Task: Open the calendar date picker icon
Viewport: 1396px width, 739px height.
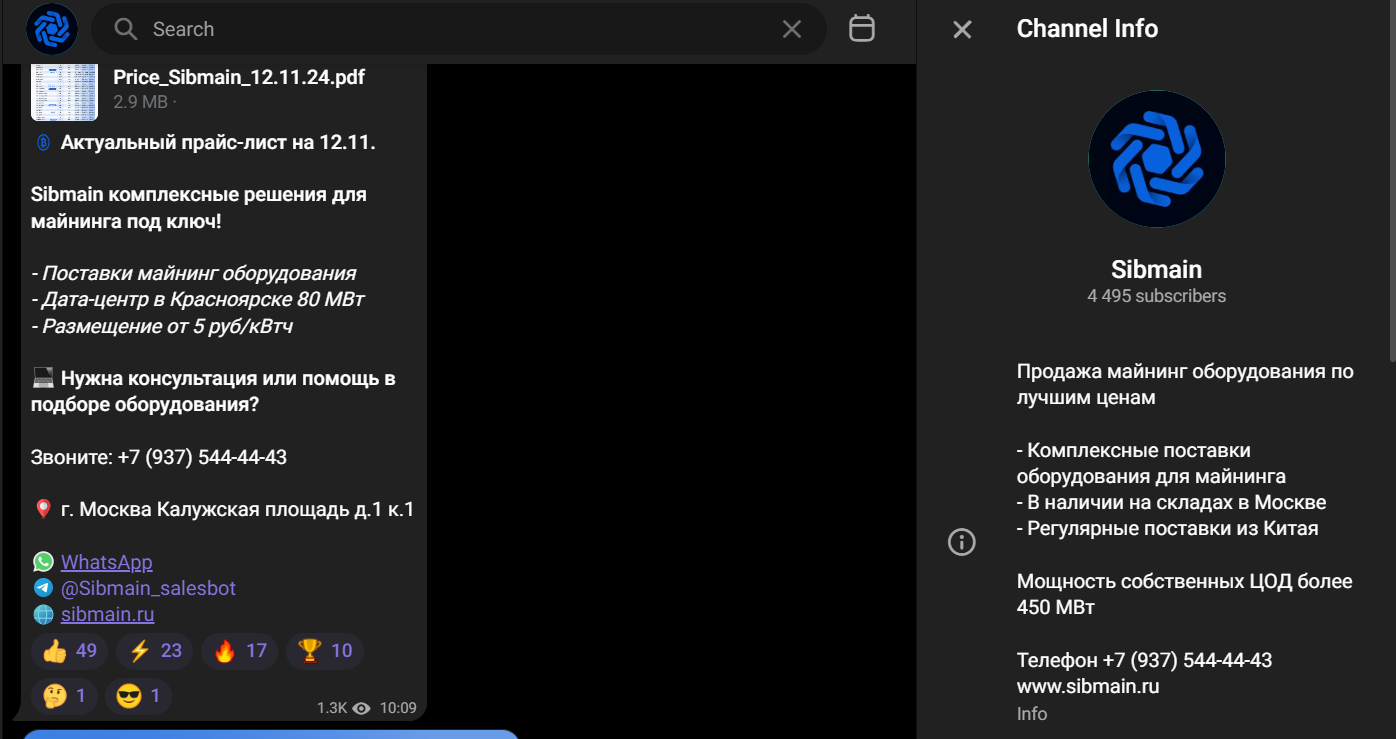Action: tap(862, 28)
